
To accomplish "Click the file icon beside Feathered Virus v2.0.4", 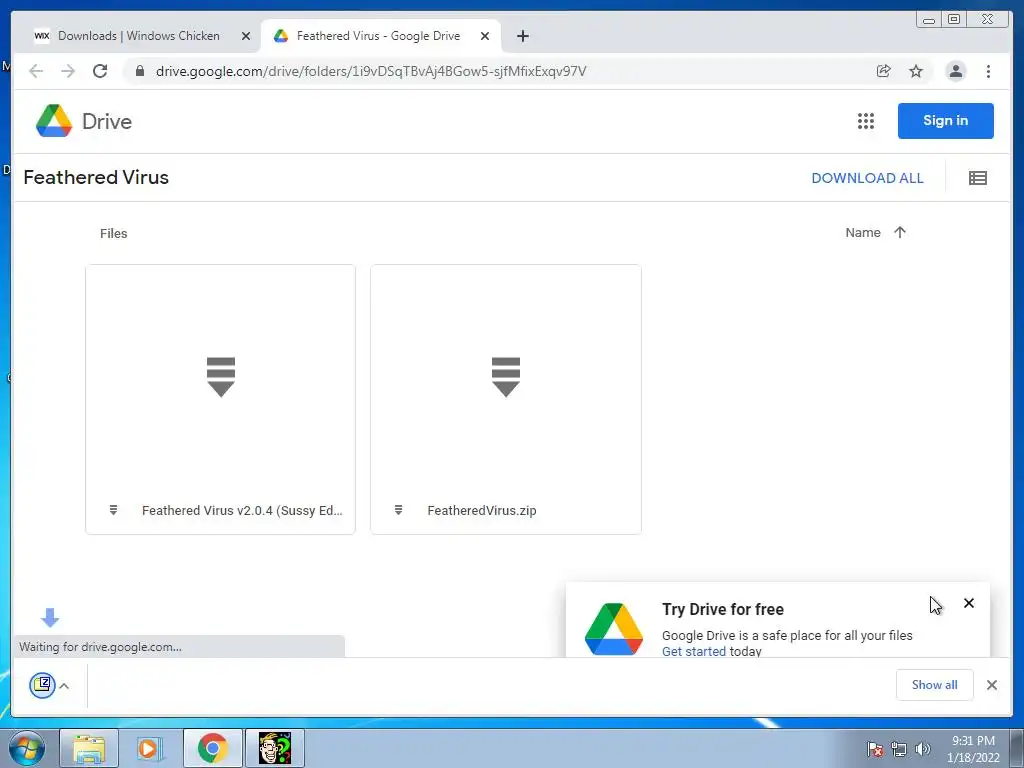I will point(114,510).
